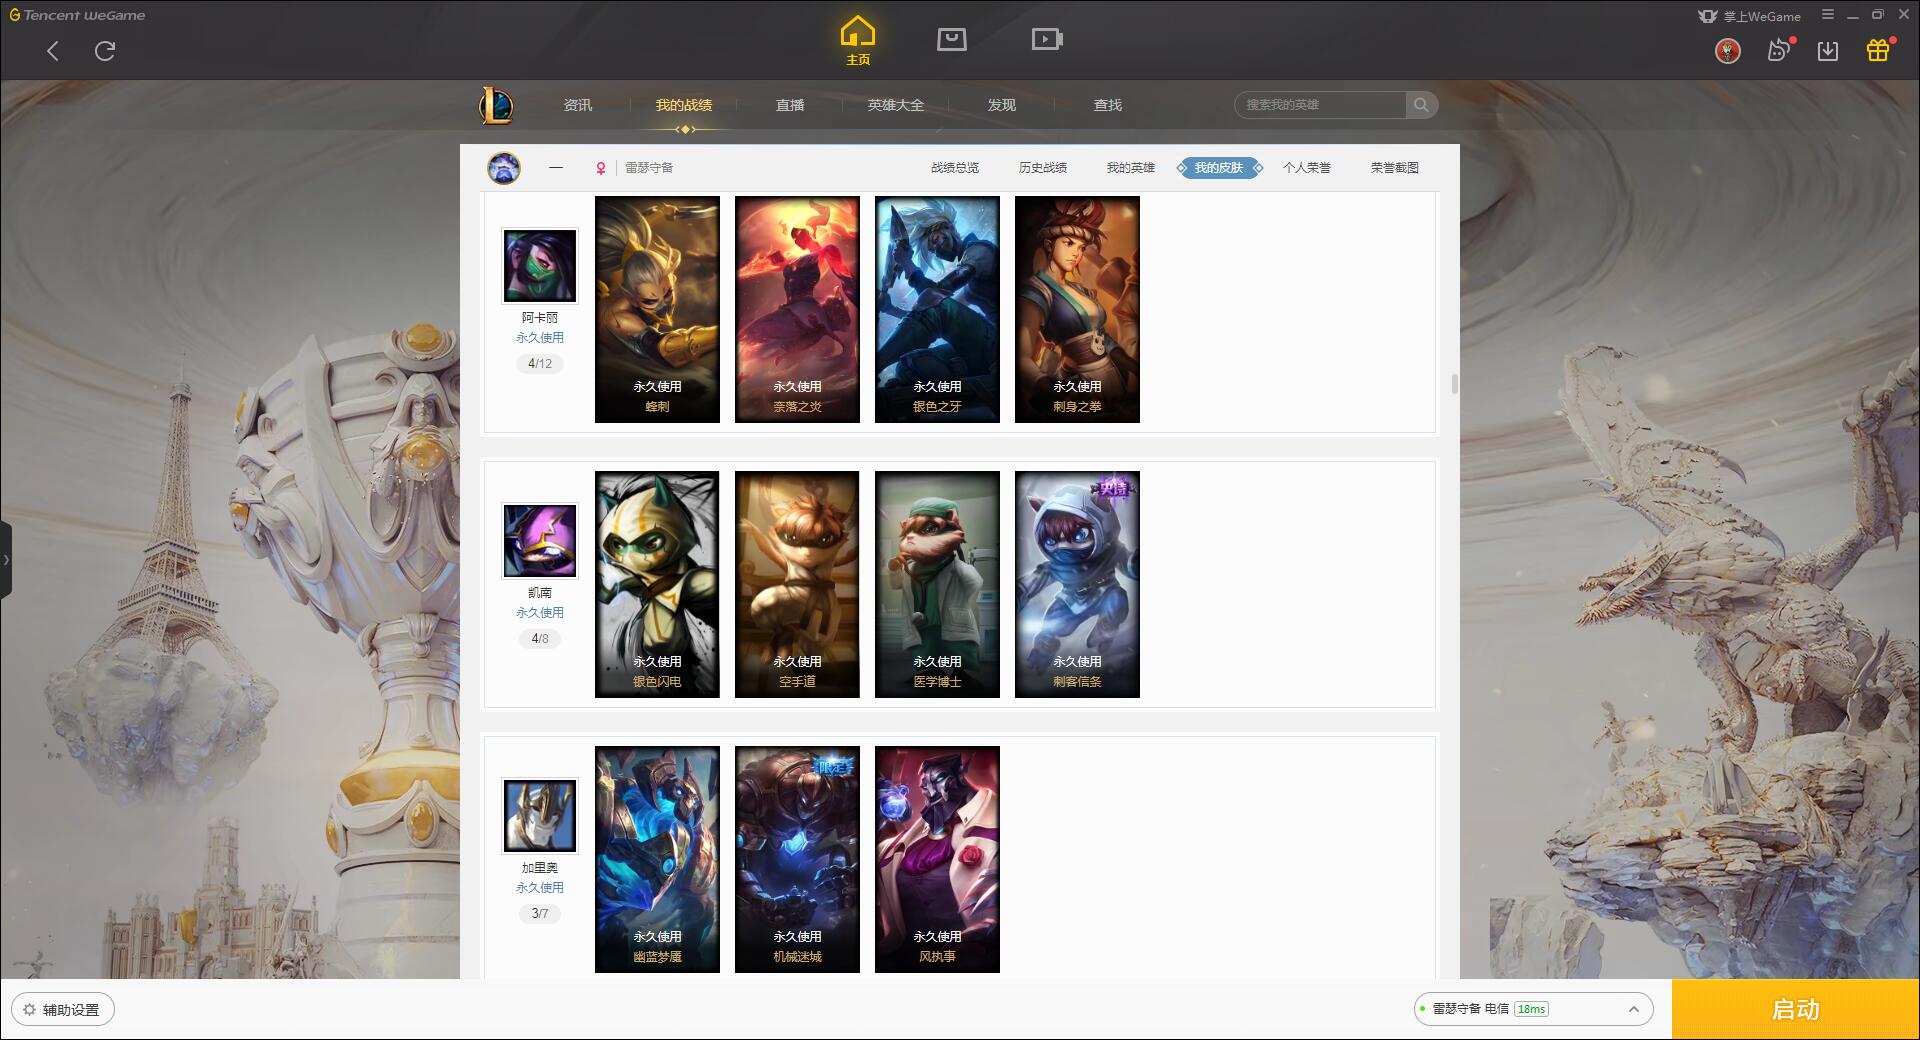Click the 阿卡丽 champion name
1920x1040 pixels.
tap(540, 318)
